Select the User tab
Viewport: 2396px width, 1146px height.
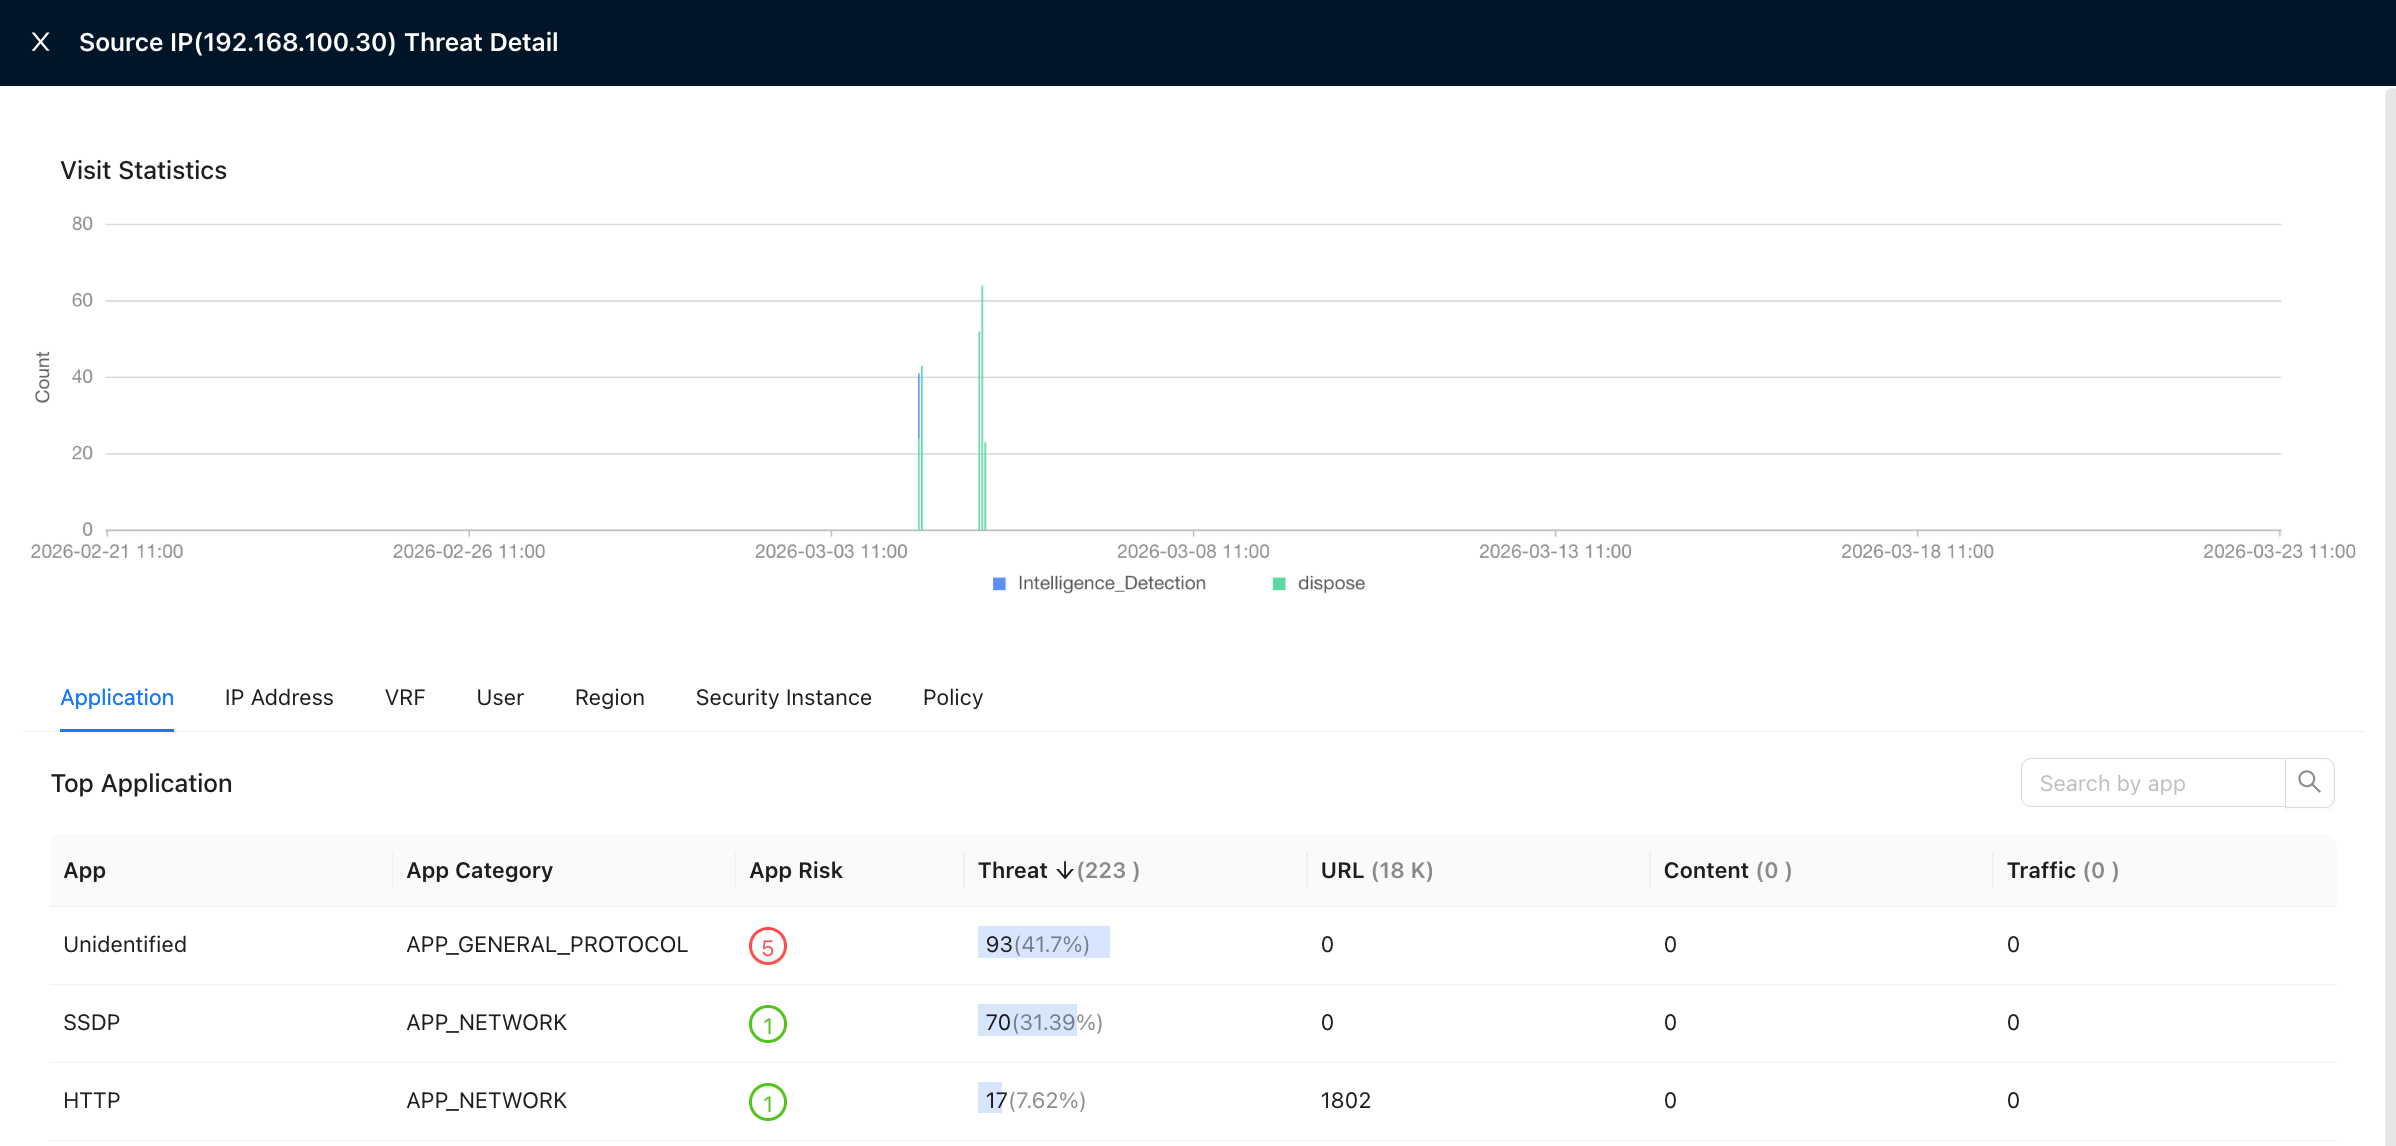[x=500, y=697]
